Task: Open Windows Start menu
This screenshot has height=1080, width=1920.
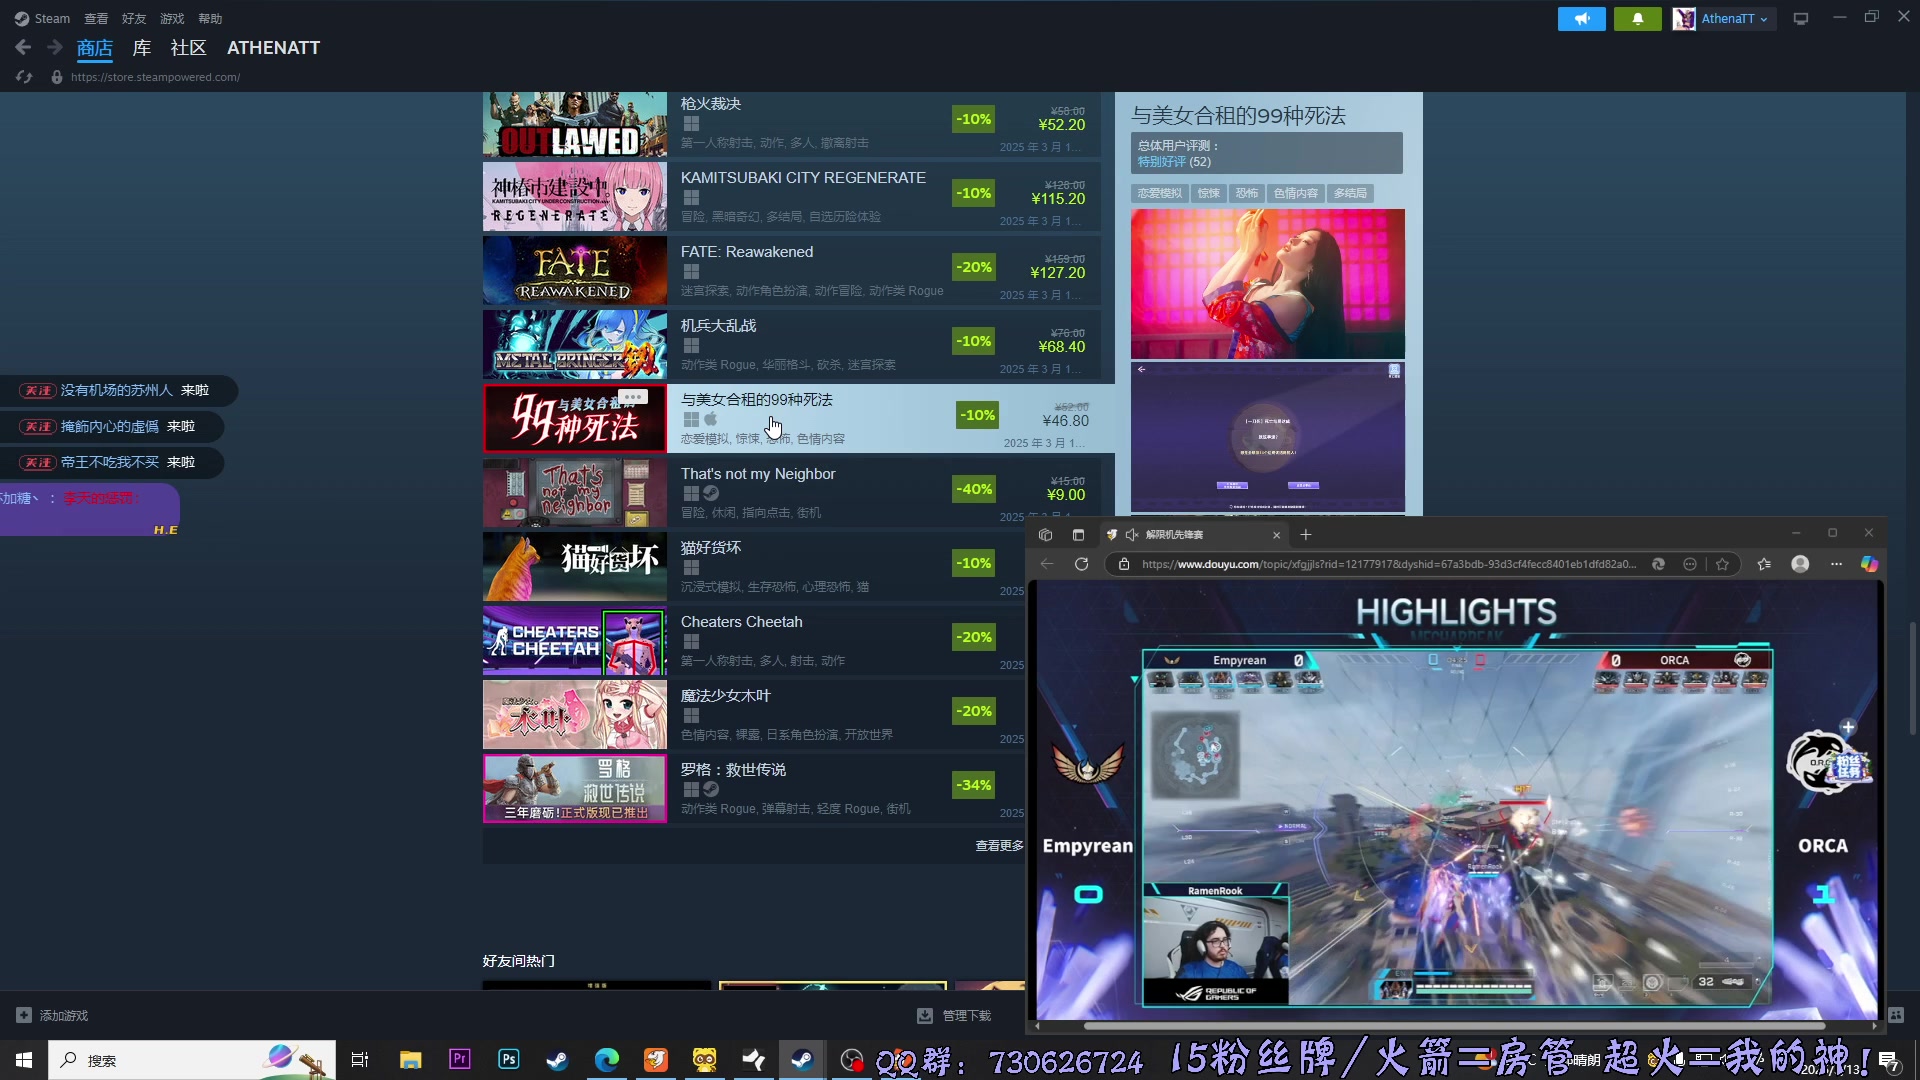Action: [x=24, y=1060]
